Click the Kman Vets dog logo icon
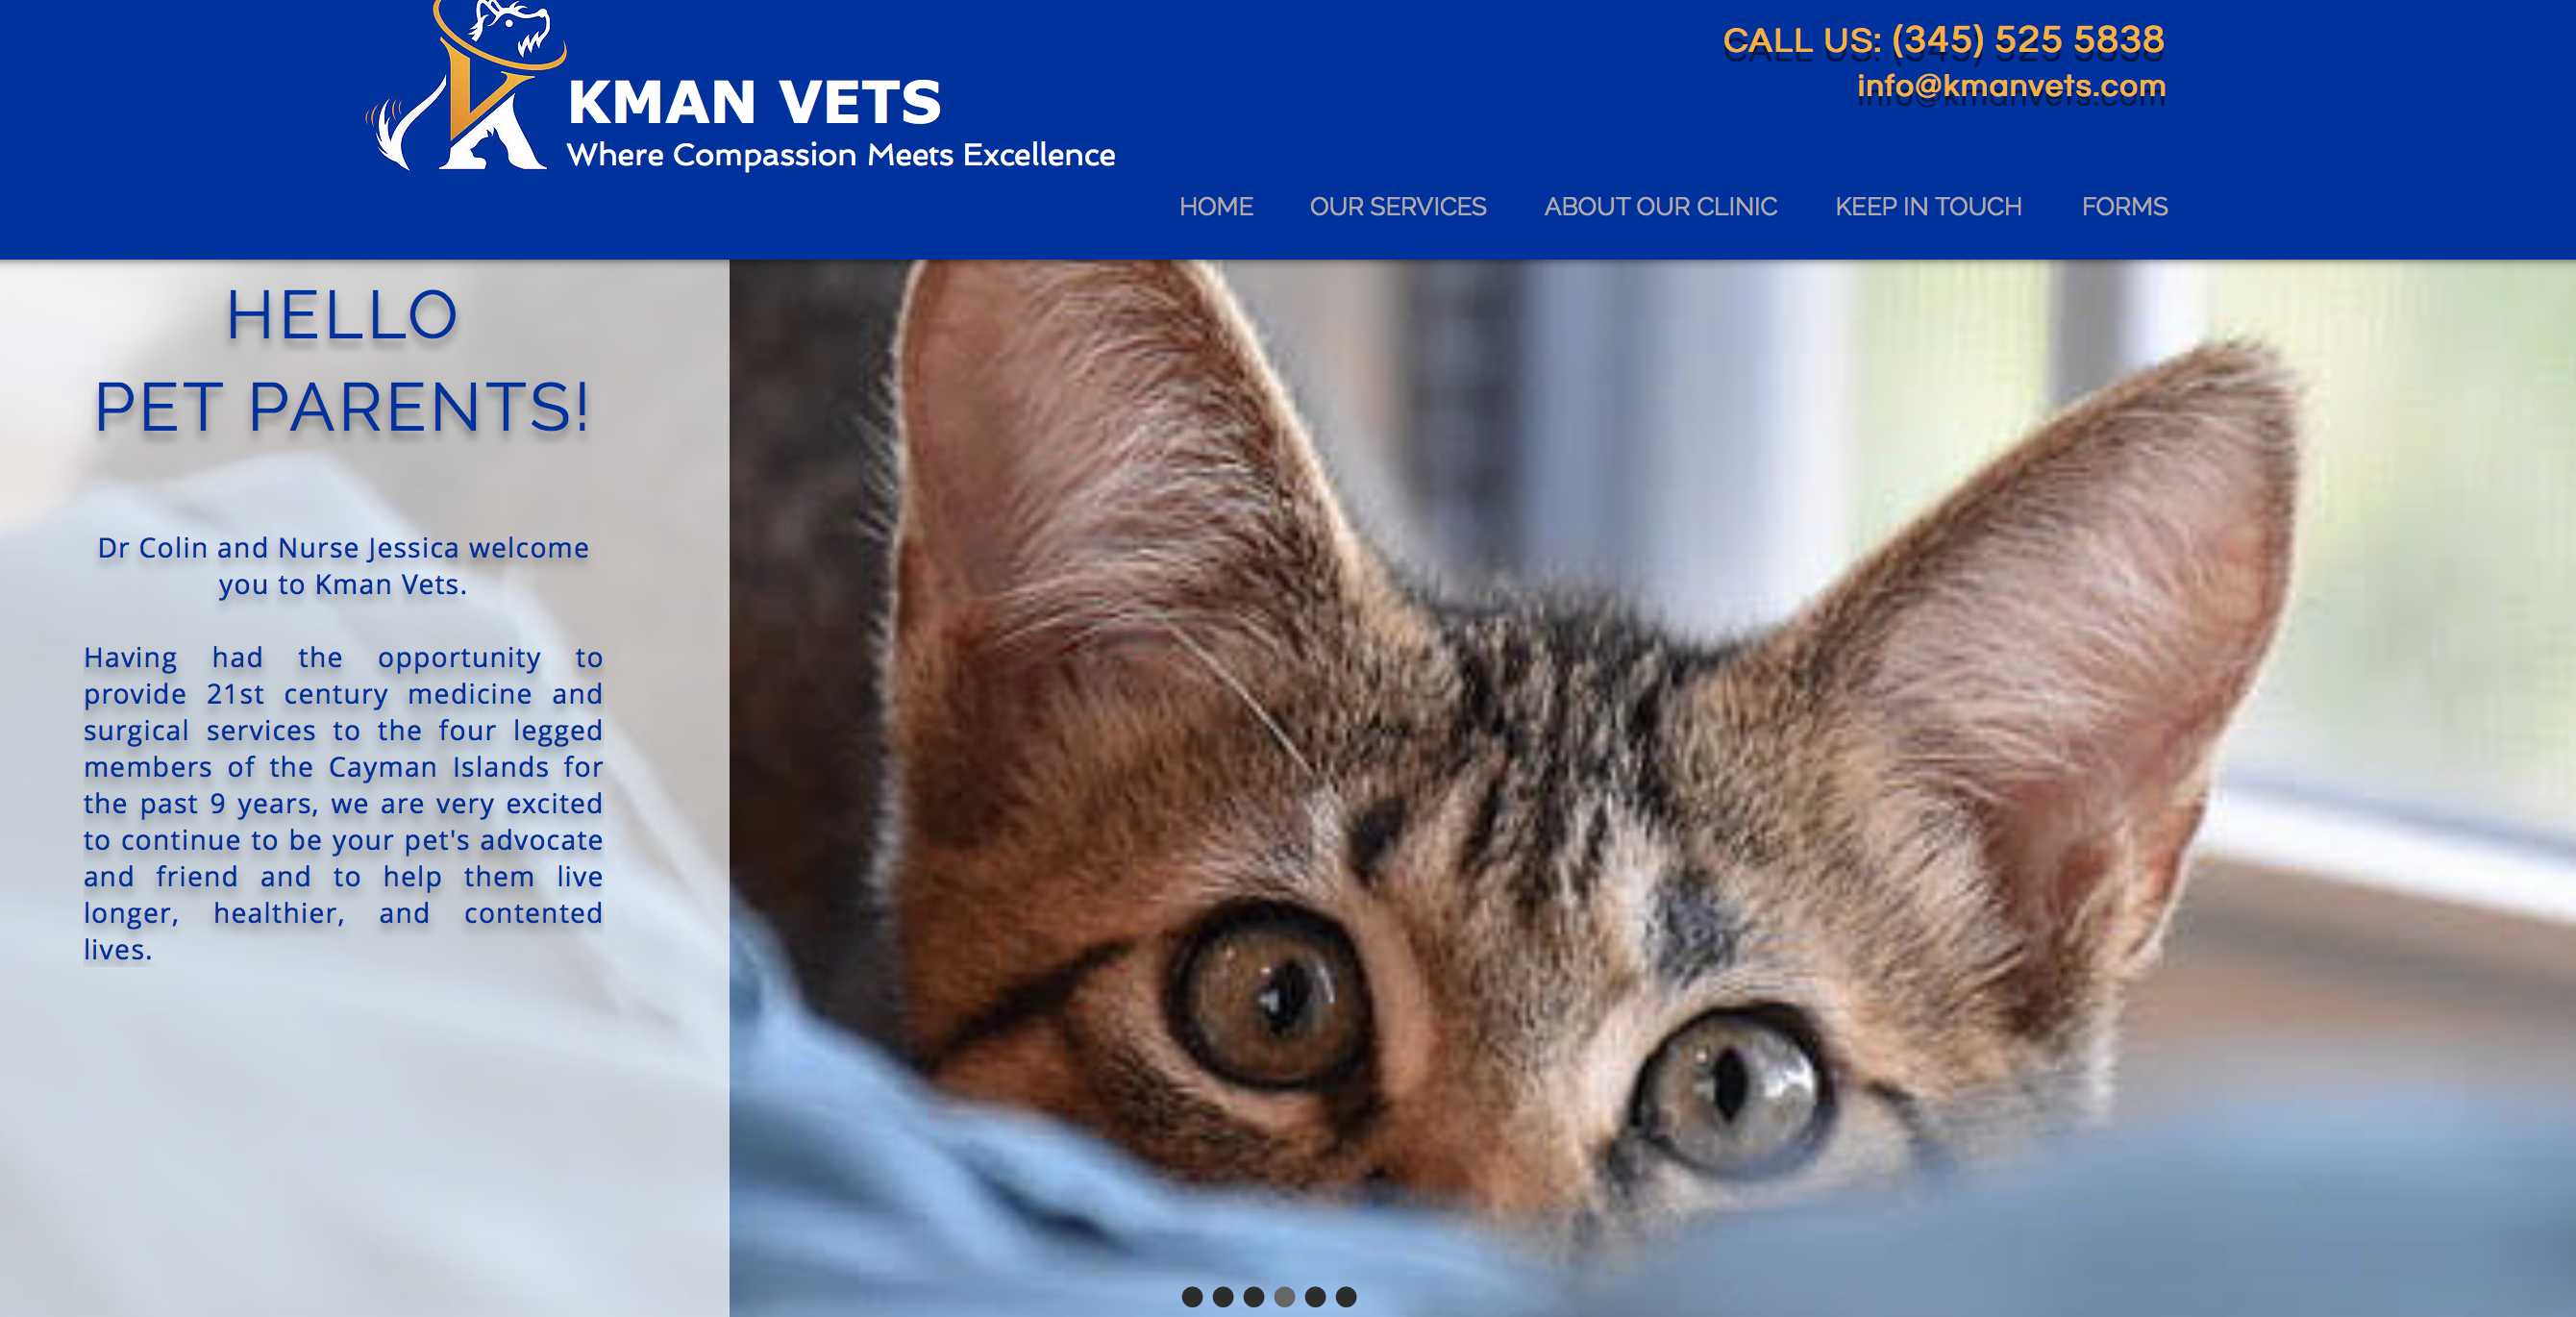 (x=465, y=85)
